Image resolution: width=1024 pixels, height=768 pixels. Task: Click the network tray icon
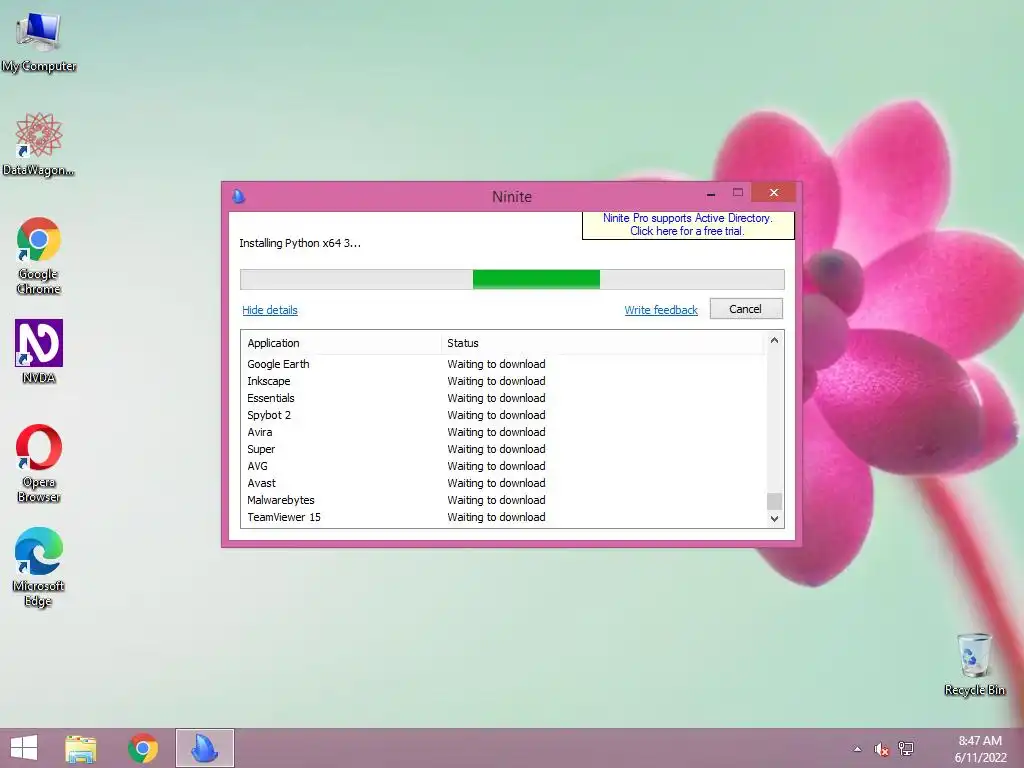pyautogui.click(x=906, y=749)
